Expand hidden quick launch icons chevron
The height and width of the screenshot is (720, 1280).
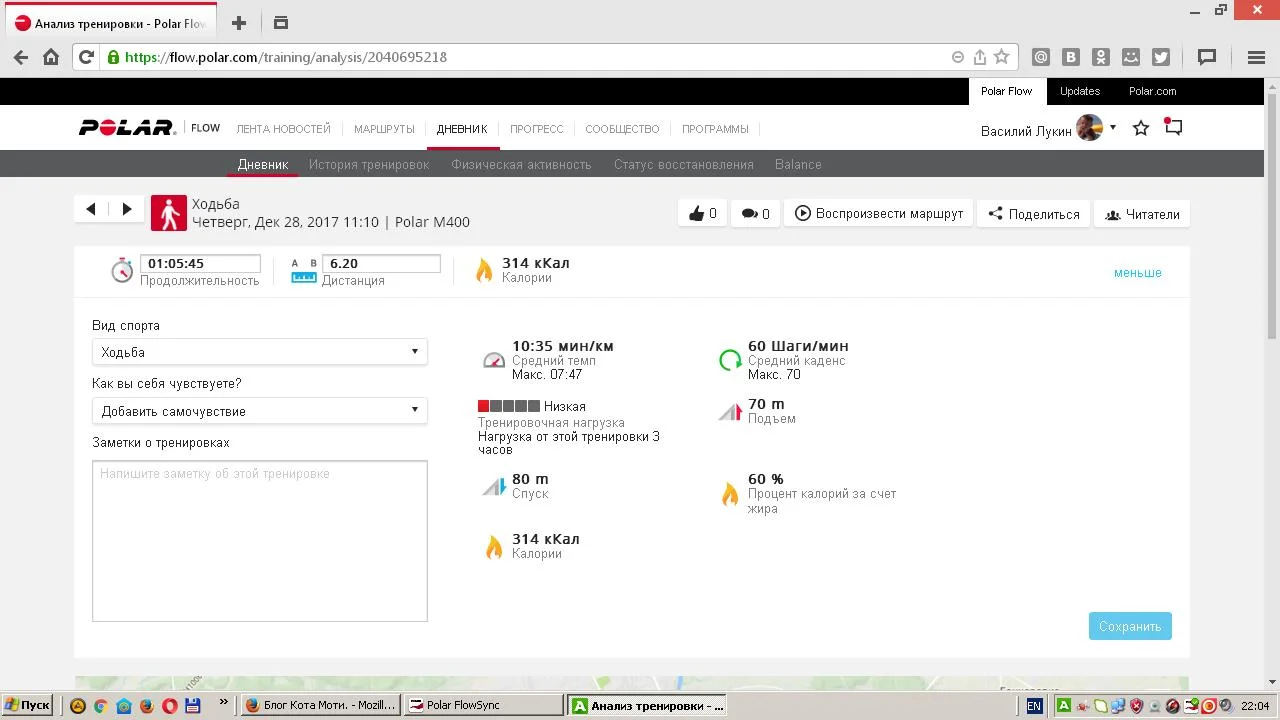pyautogui.click(x=223, y=703)
